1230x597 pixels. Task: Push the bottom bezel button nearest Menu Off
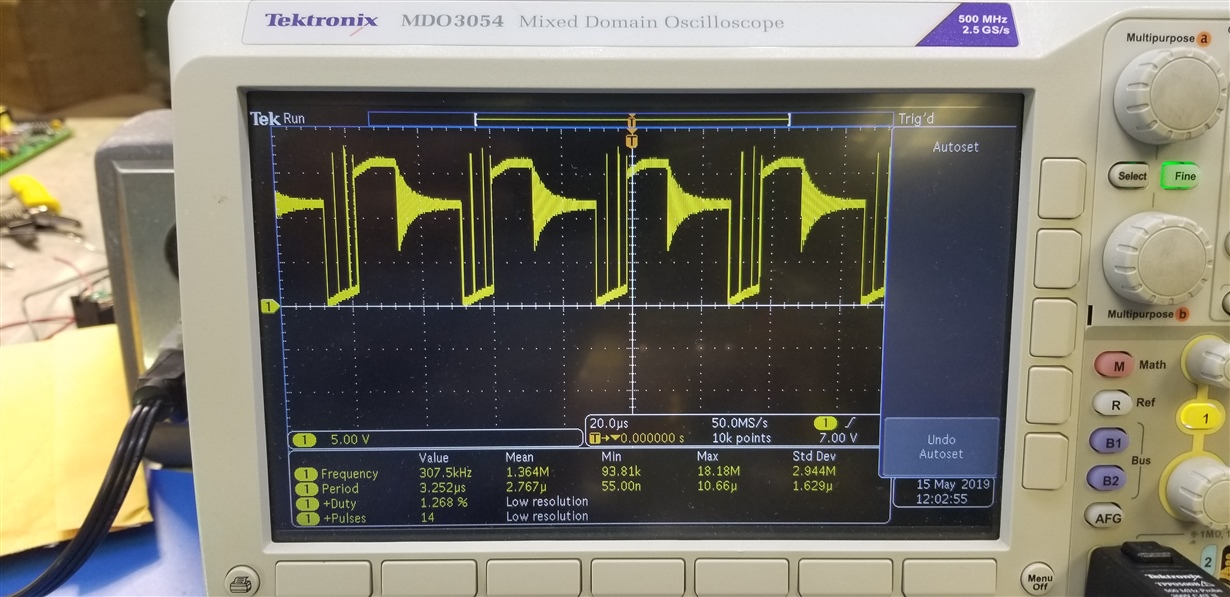coord(949,578)
